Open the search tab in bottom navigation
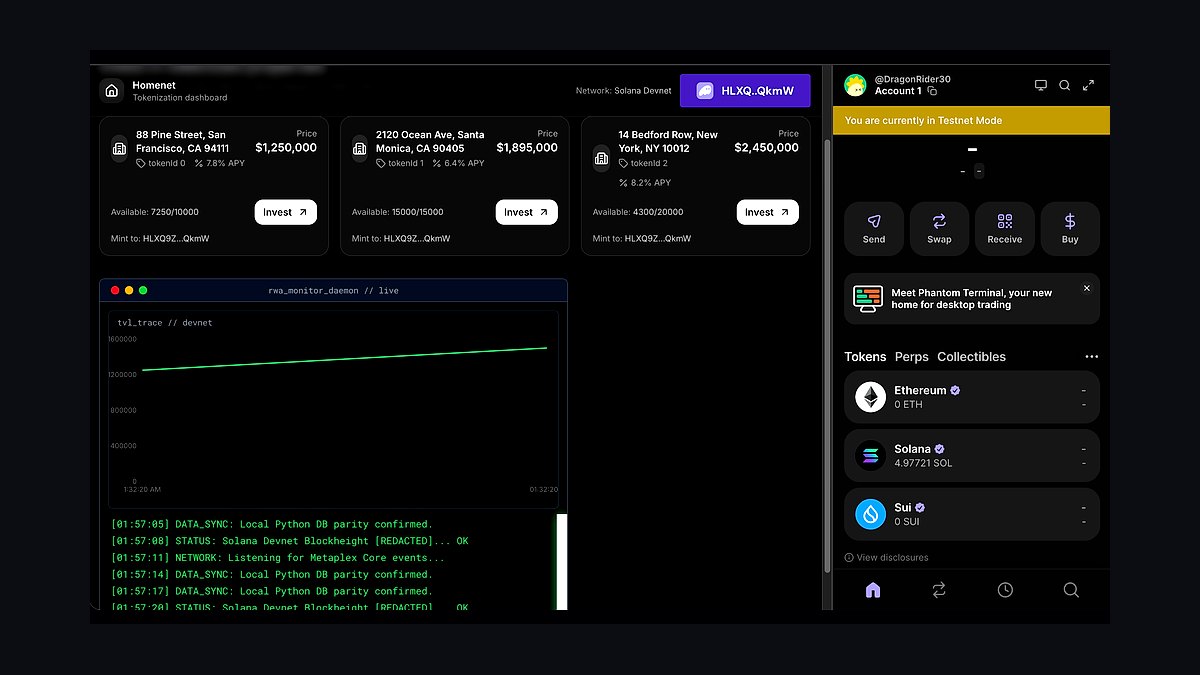 [1071, 590]
